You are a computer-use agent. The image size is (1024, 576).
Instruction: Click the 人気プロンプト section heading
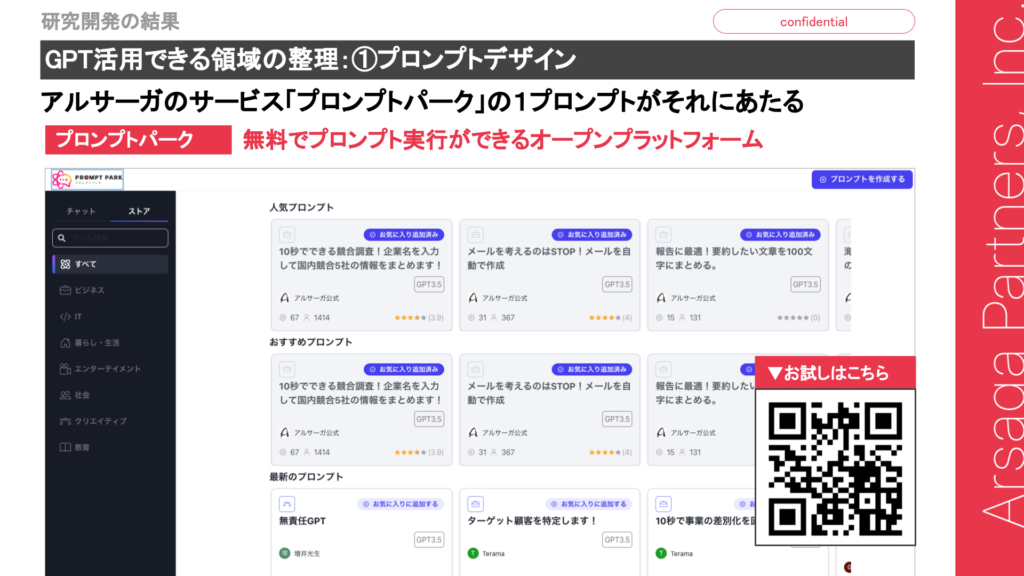click(302, 208)
